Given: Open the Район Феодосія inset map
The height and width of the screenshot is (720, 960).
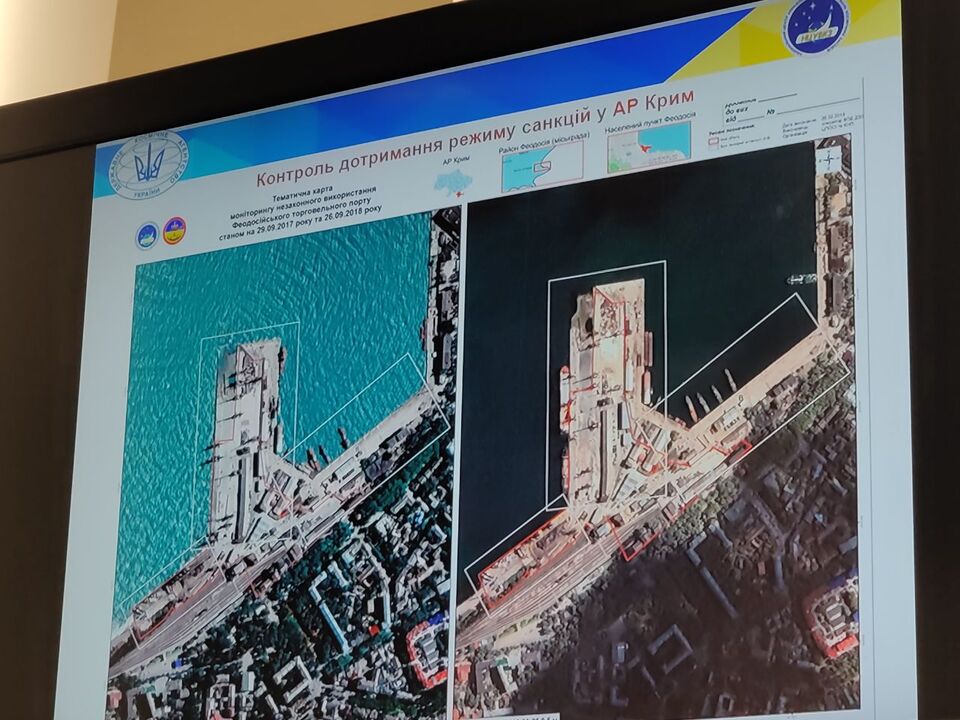Looking at the screenshot, I should coord(541,165).
